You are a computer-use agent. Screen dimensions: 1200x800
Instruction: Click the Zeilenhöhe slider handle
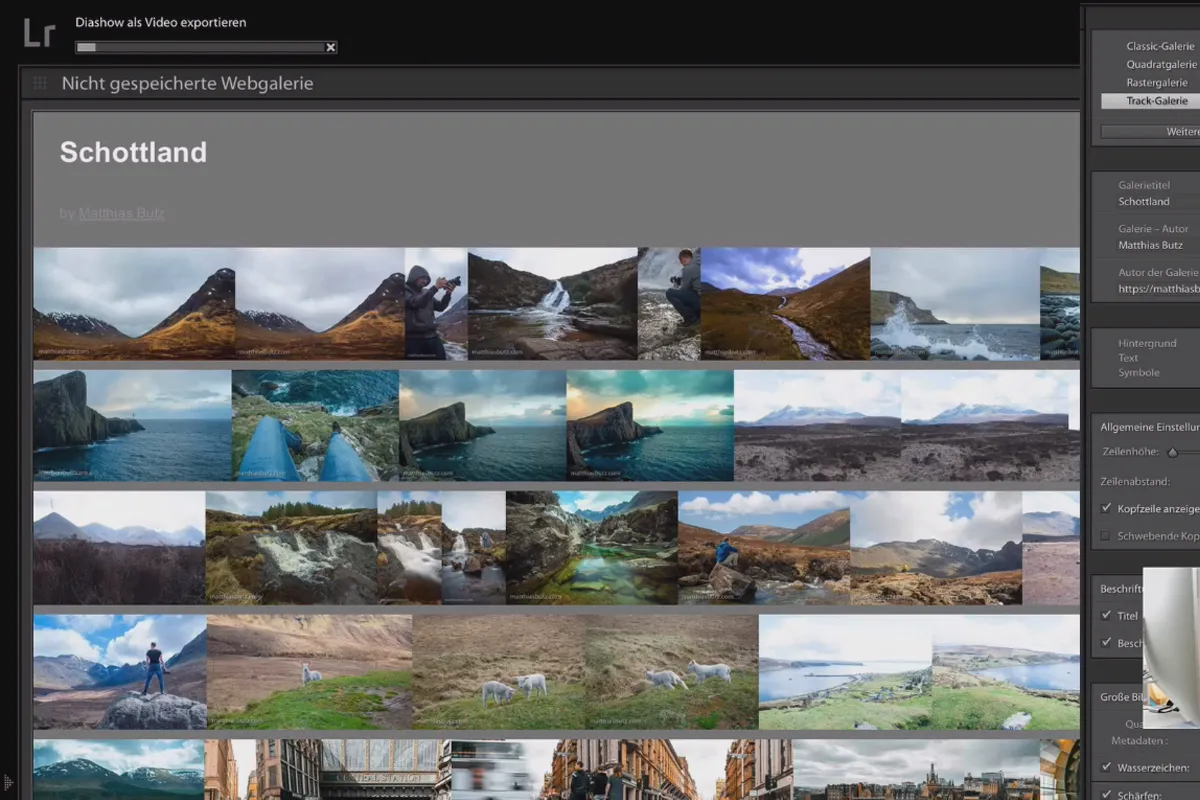[1172, 453]
